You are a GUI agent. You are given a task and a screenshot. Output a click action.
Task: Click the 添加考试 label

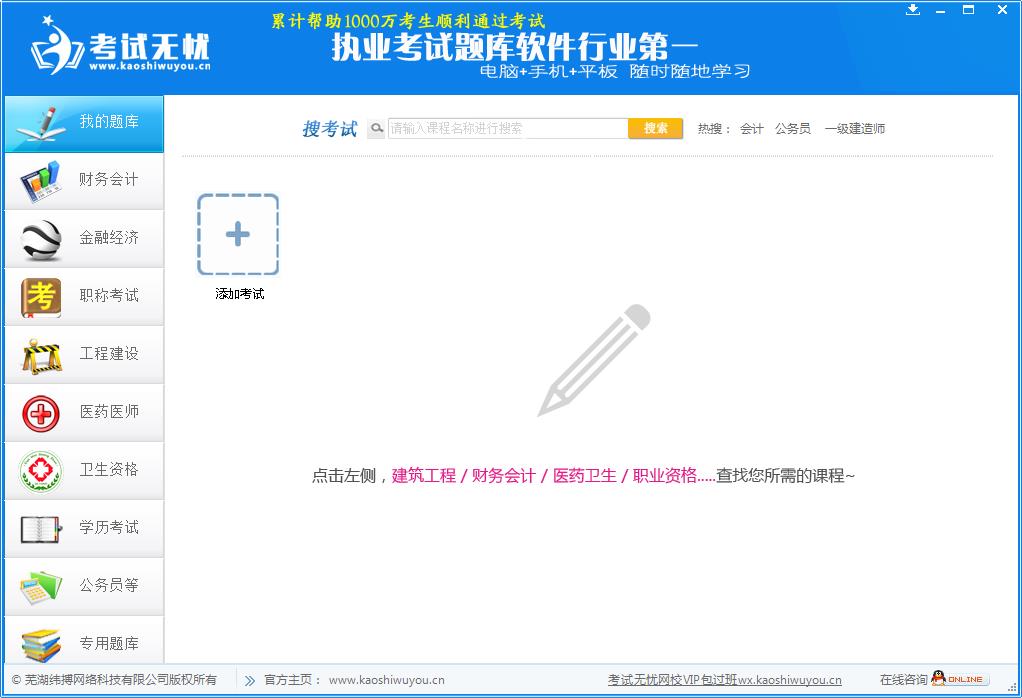[240, 294]
